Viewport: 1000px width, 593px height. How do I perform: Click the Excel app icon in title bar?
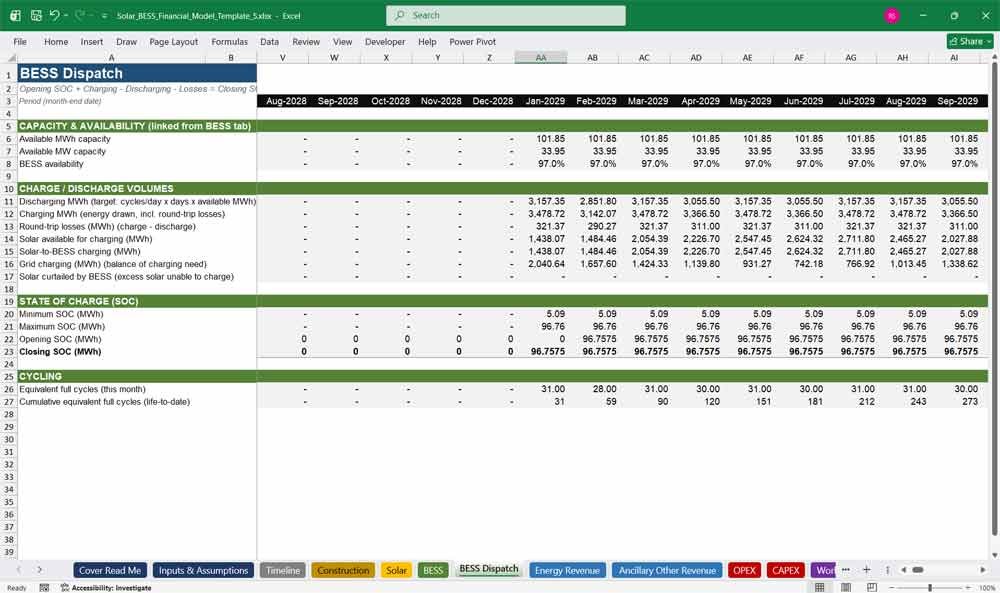click(15, 15)
